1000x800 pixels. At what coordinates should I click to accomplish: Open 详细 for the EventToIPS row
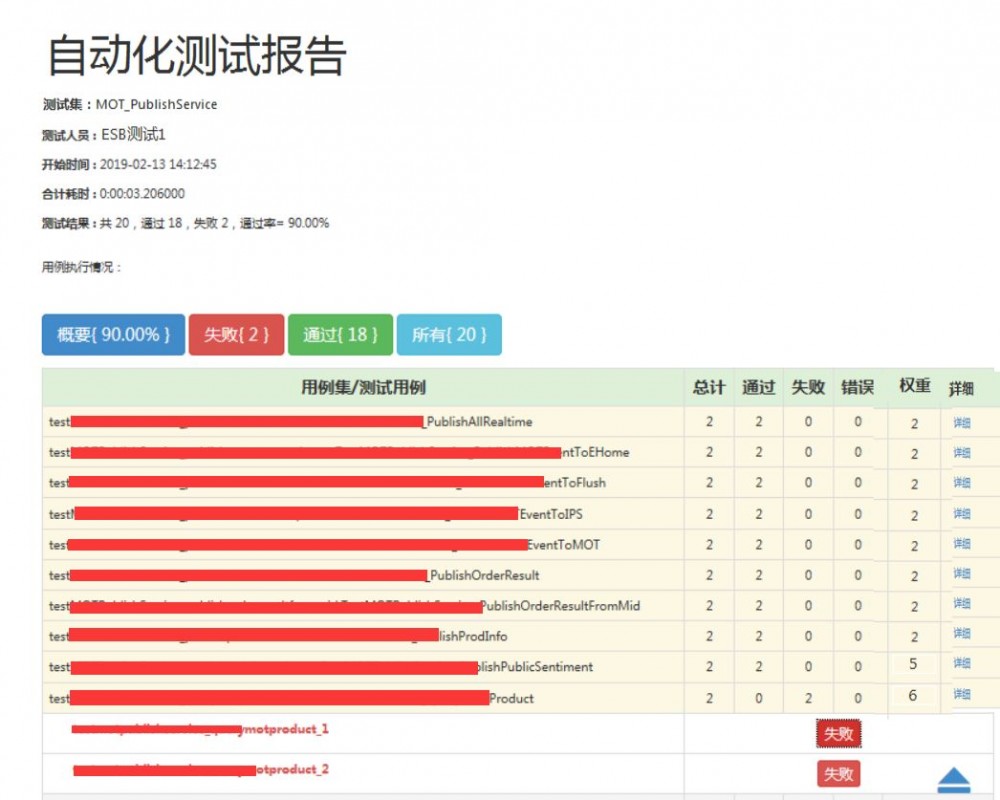tap(961, 513)
